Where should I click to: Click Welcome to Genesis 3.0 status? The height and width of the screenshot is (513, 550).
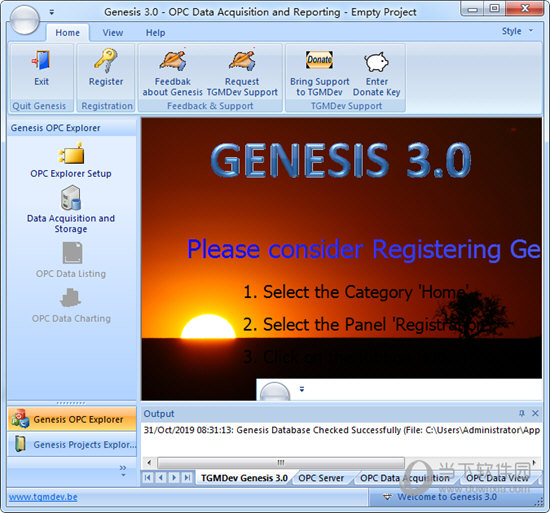[447, 497]
